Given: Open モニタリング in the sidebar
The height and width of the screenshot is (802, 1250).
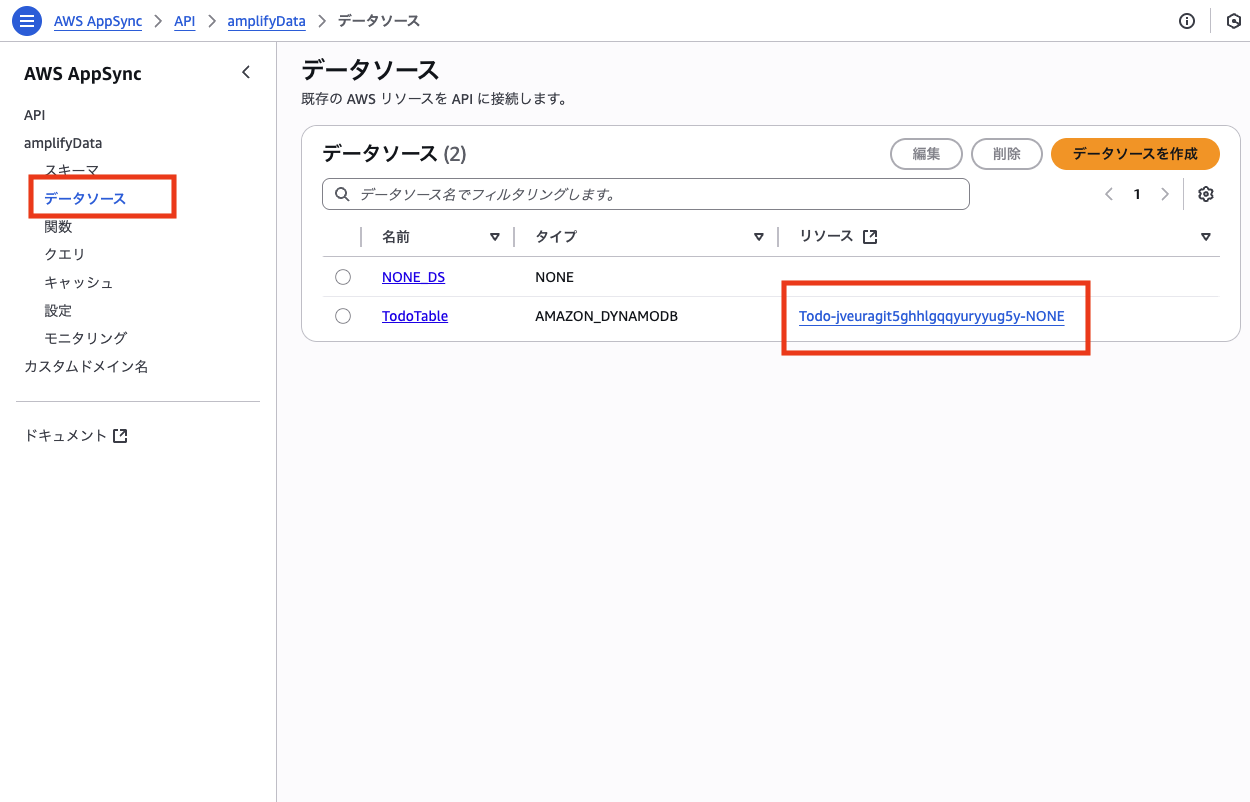Looking at the screenshot, I should 85,338.
